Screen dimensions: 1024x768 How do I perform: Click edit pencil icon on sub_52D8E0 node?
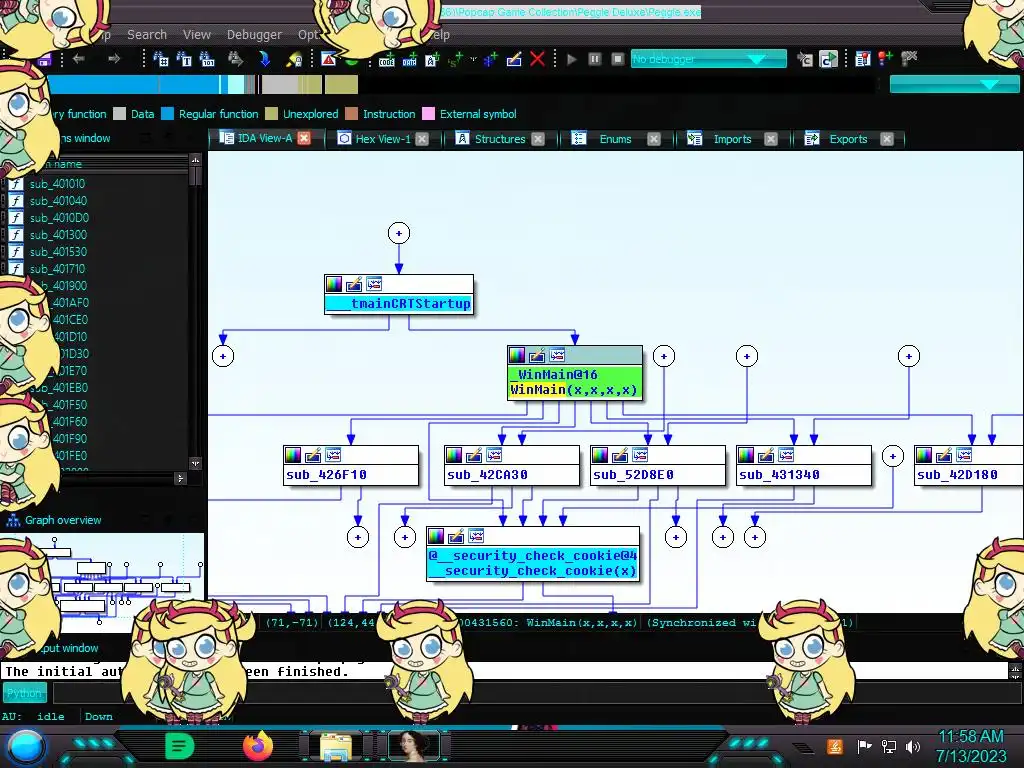point(620,455)
